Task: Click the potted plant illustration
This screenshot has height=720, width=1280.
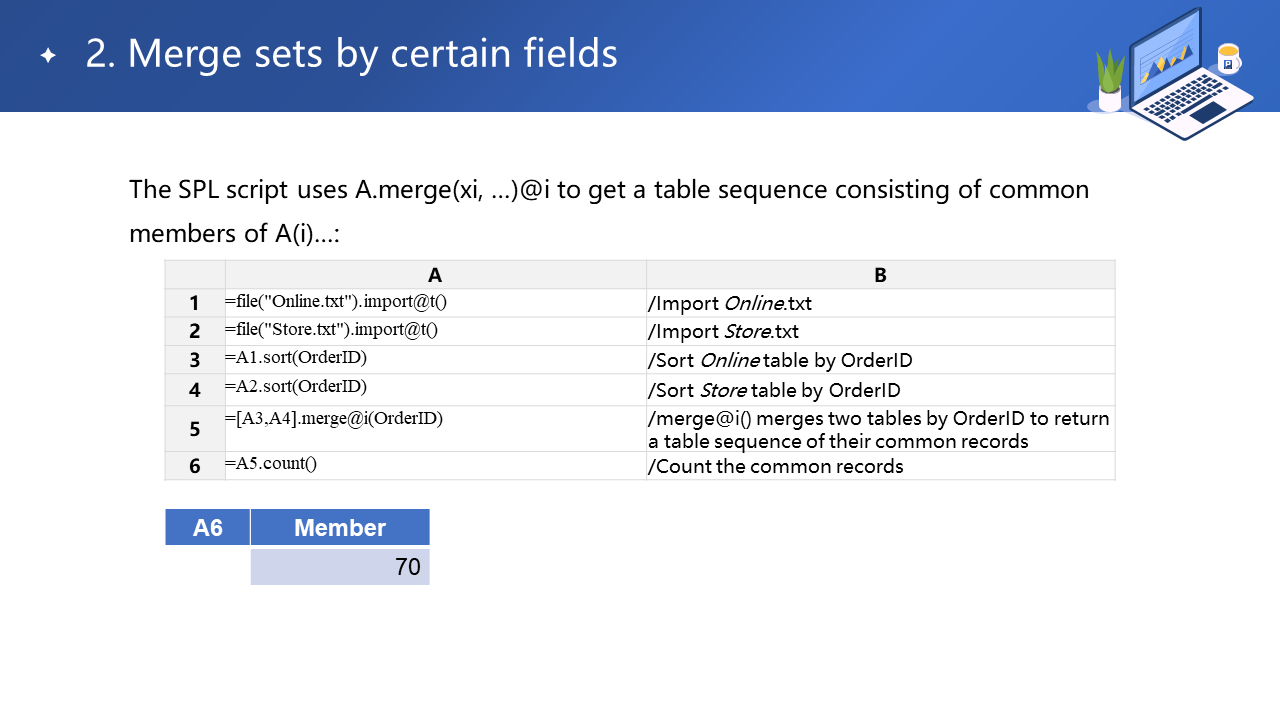Action: tap(1110, 82)
